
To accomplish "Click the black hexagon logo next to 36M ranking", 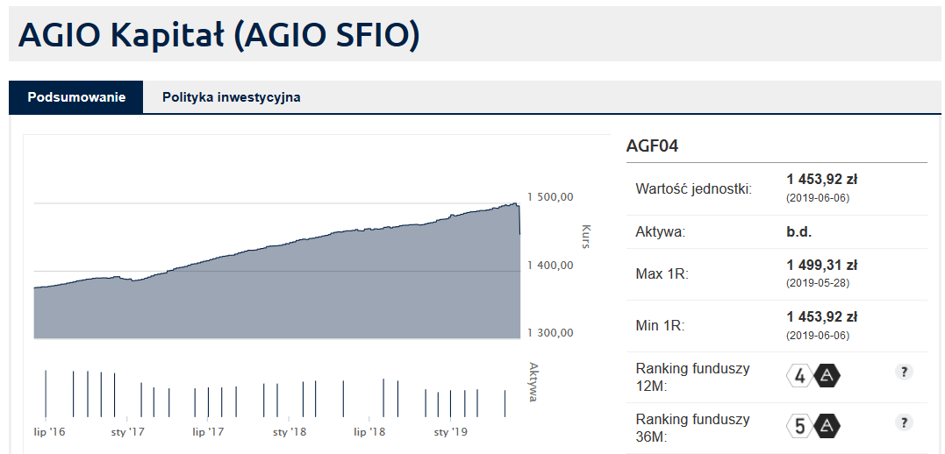I will pyautogui.click(x=827, y=426).
